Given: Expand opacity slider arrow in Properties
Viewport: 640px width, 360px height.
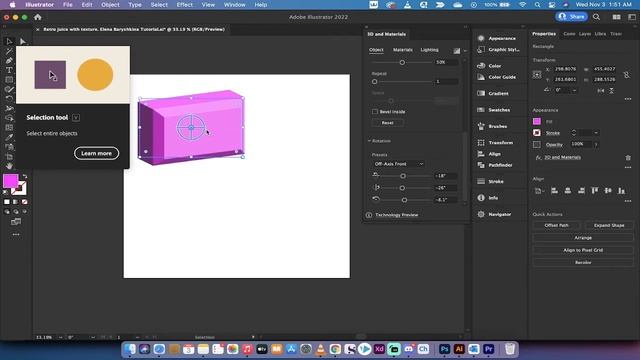Looking at the screenshot, I should [596, 144].
